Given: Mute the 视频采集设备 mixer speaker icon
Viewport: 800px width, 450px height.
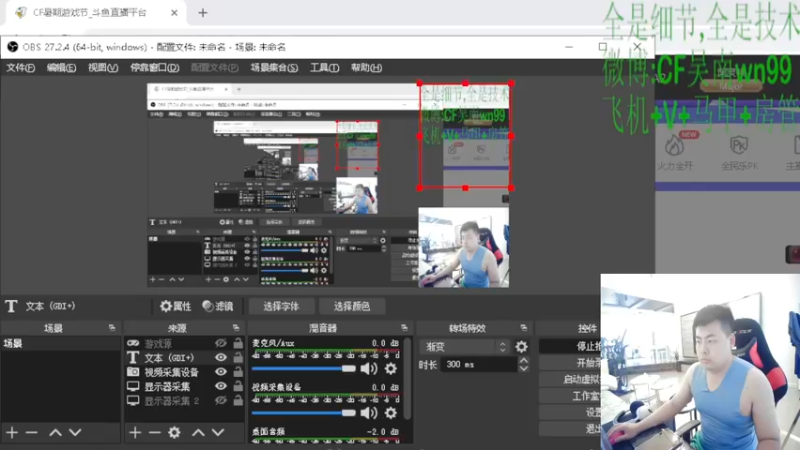Looking at the screenshot, I should tap(369, 413).
